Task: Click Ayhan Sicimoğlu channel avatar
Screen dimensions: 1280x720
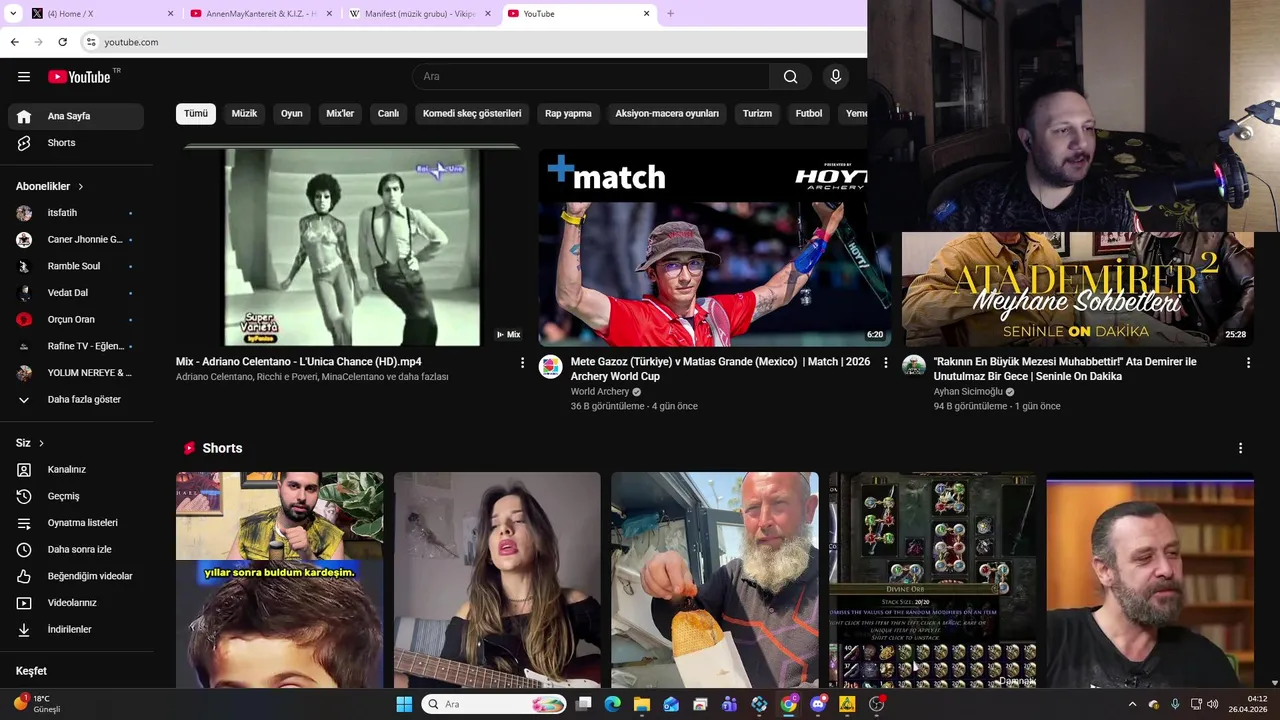Action: (914, 366)
